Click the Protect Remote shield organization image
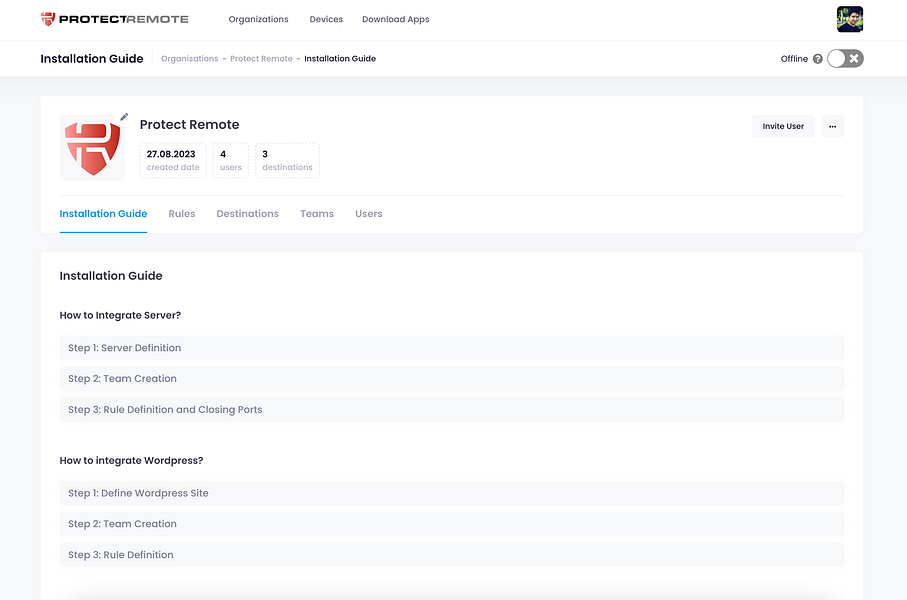 coord(93,148)
